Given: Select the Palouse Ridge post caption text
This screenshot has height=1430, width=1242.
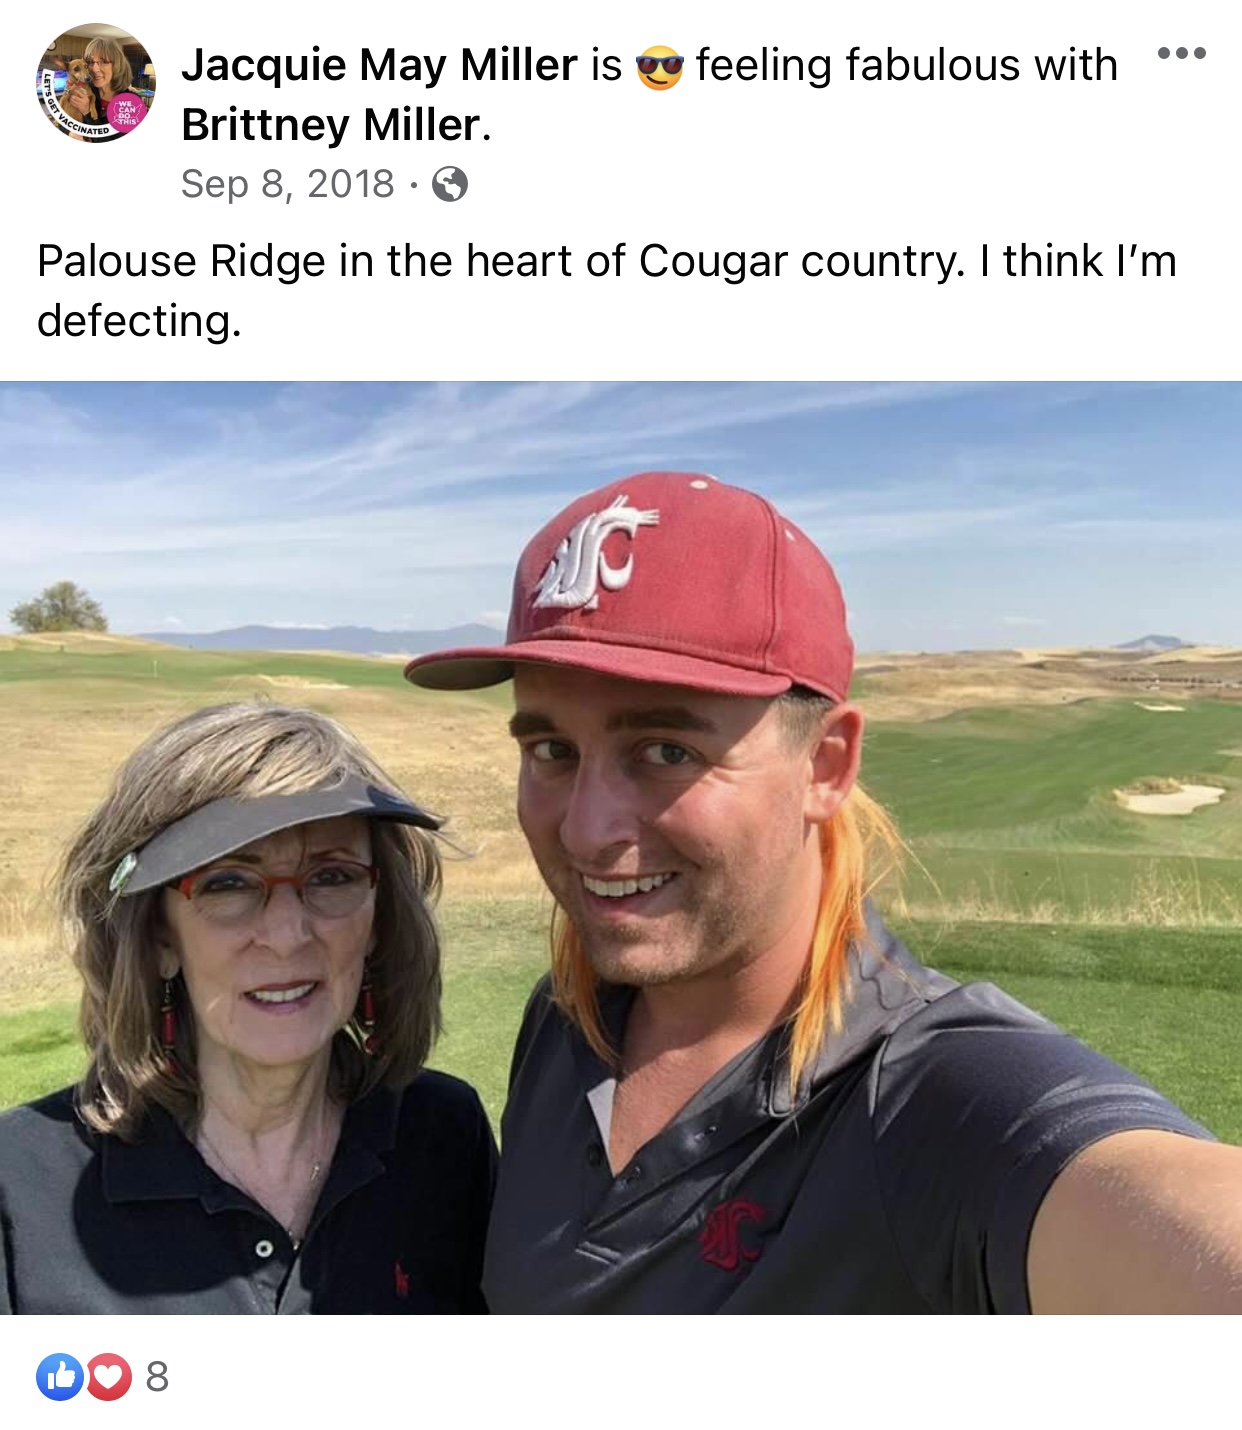Looking at the screenshot, I should coord(606,290).
